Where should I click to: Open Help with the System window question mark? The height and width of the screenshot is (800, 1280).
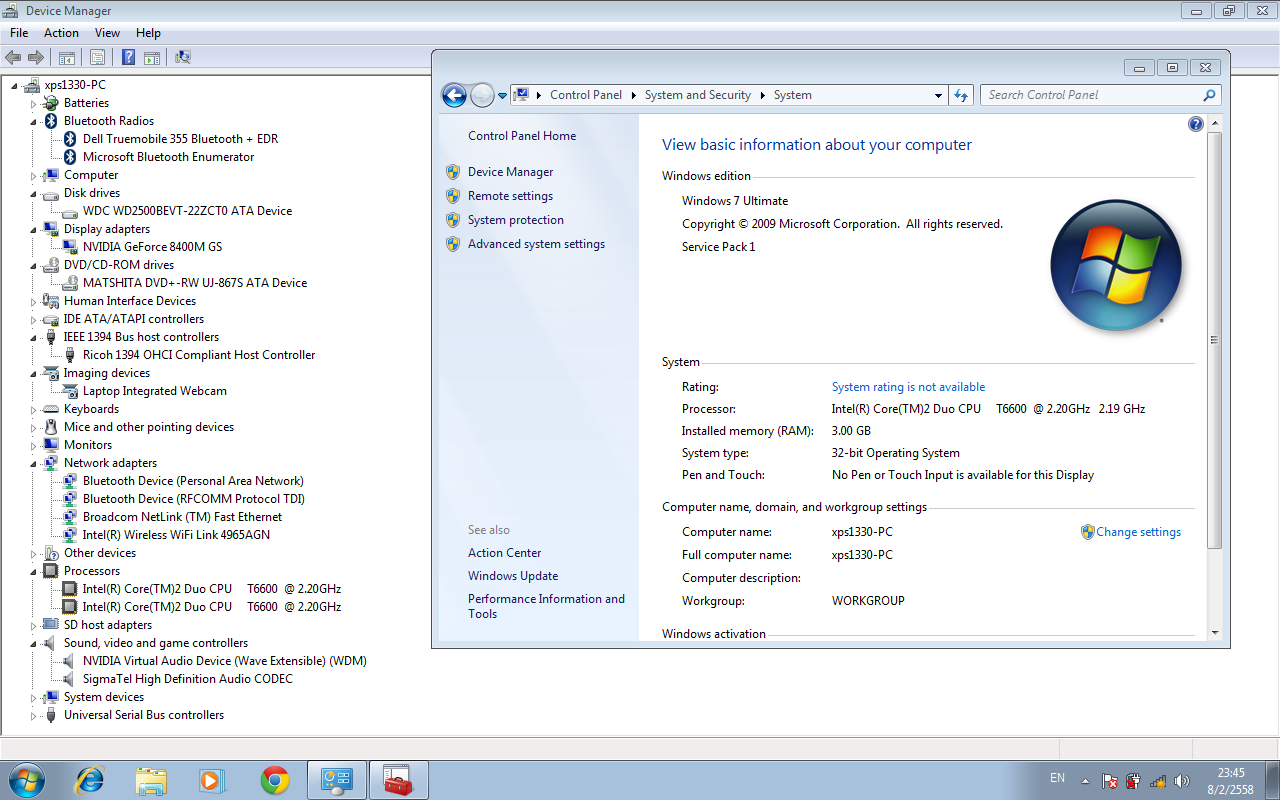coord(1195,124)
